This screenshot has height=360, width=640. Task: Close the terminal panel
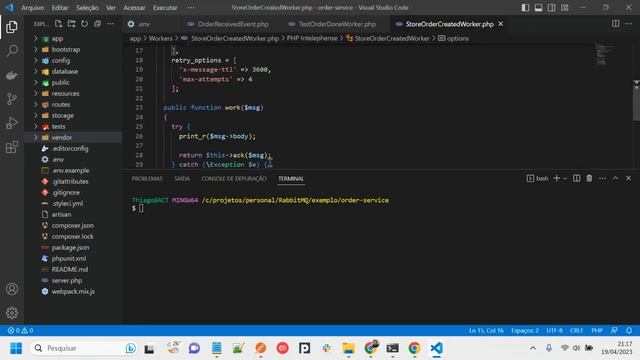pos(629,178)
